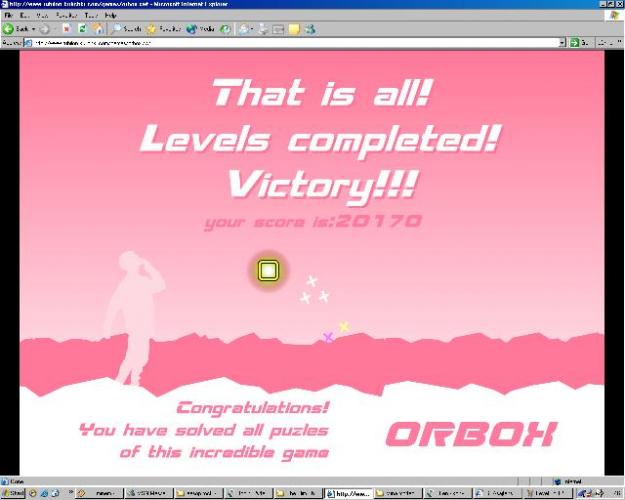Click the first quick launch icon
Screen dimensions: 625x500
coord(33,493)
